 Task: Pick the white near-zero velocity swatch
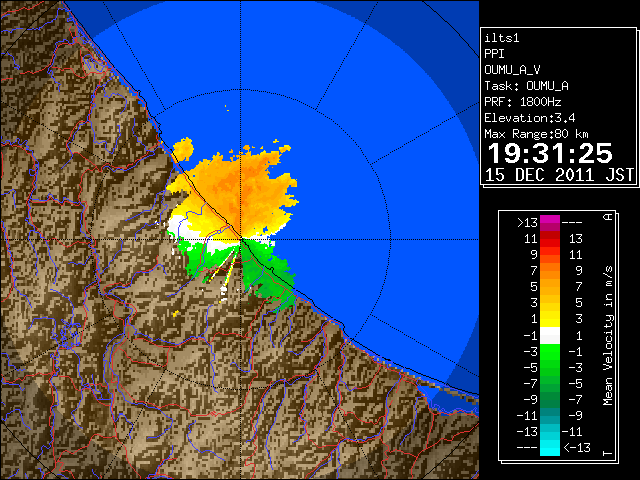point(550,336)
